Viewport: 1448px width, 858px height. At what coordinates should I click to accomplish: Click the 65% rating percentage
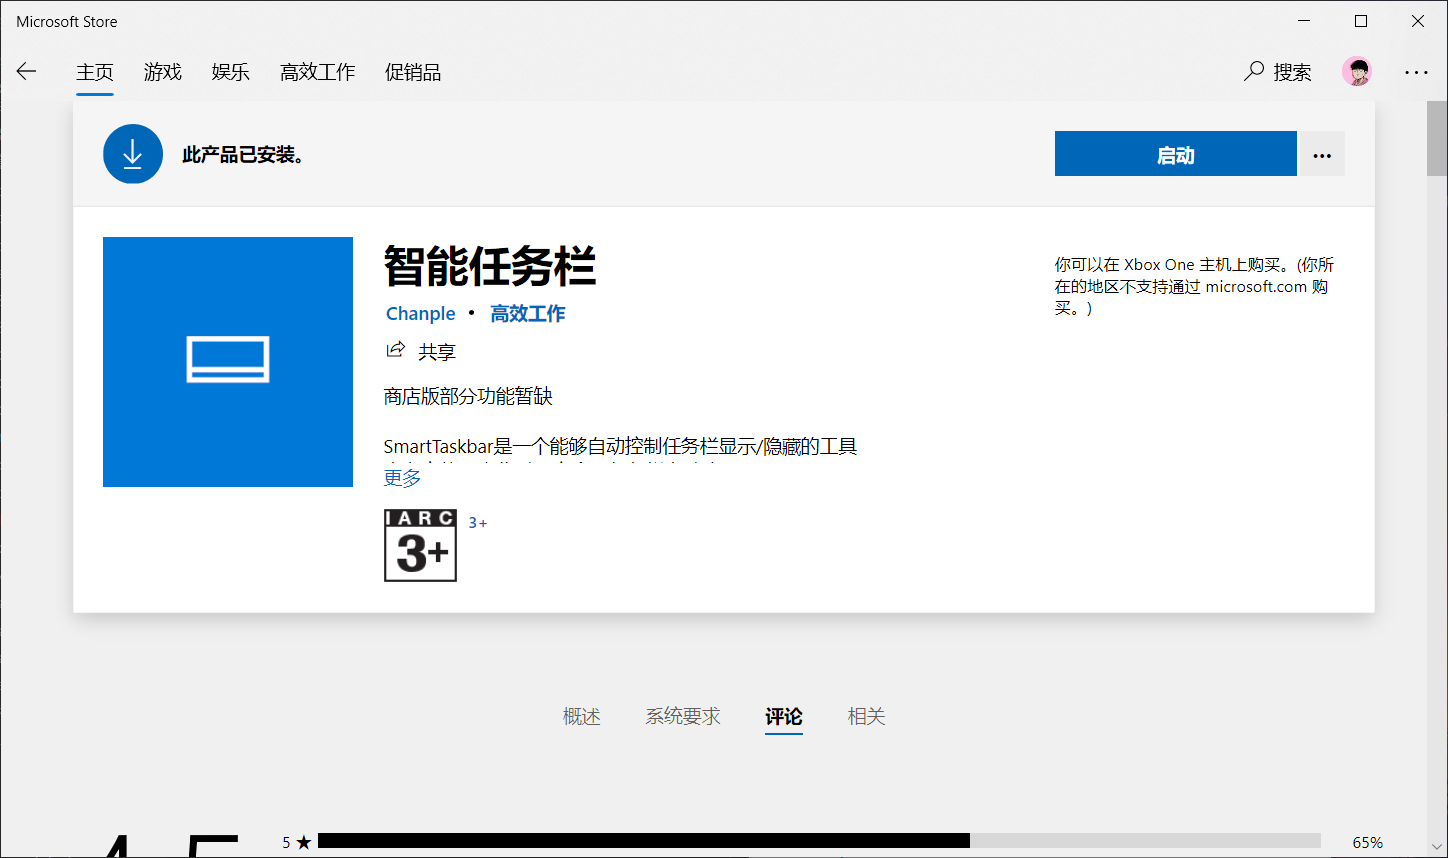click(1368, 842)
